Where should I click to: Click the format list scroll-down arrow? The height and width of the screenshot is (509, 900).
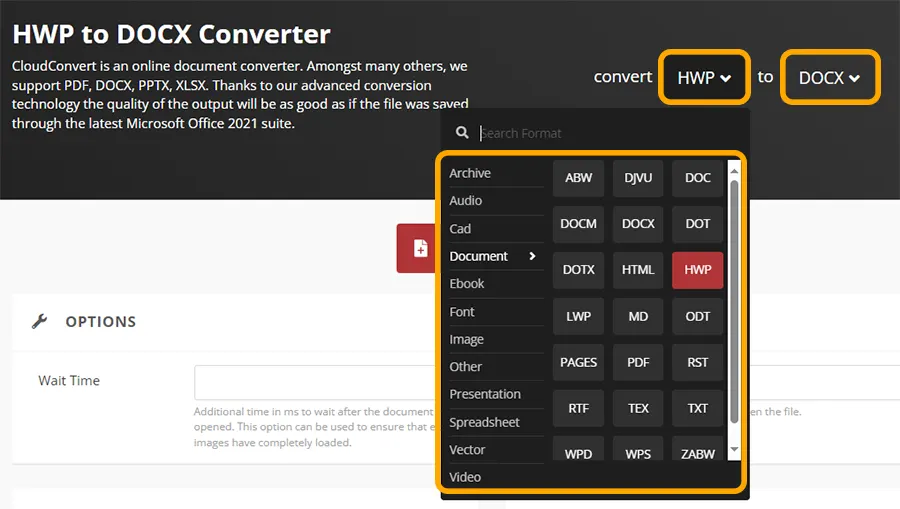(734, 449)
